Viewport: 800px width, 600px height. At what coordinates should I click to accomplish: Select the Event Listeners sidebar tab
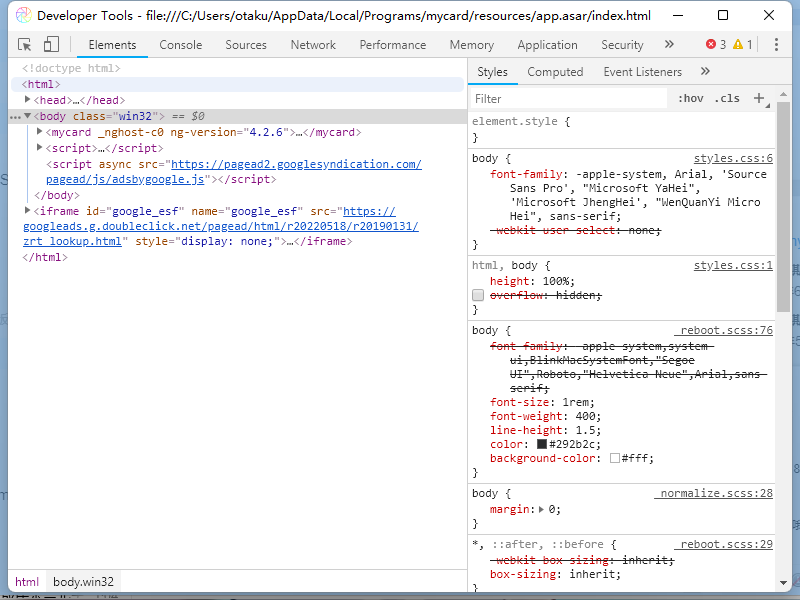click(642, 72)
